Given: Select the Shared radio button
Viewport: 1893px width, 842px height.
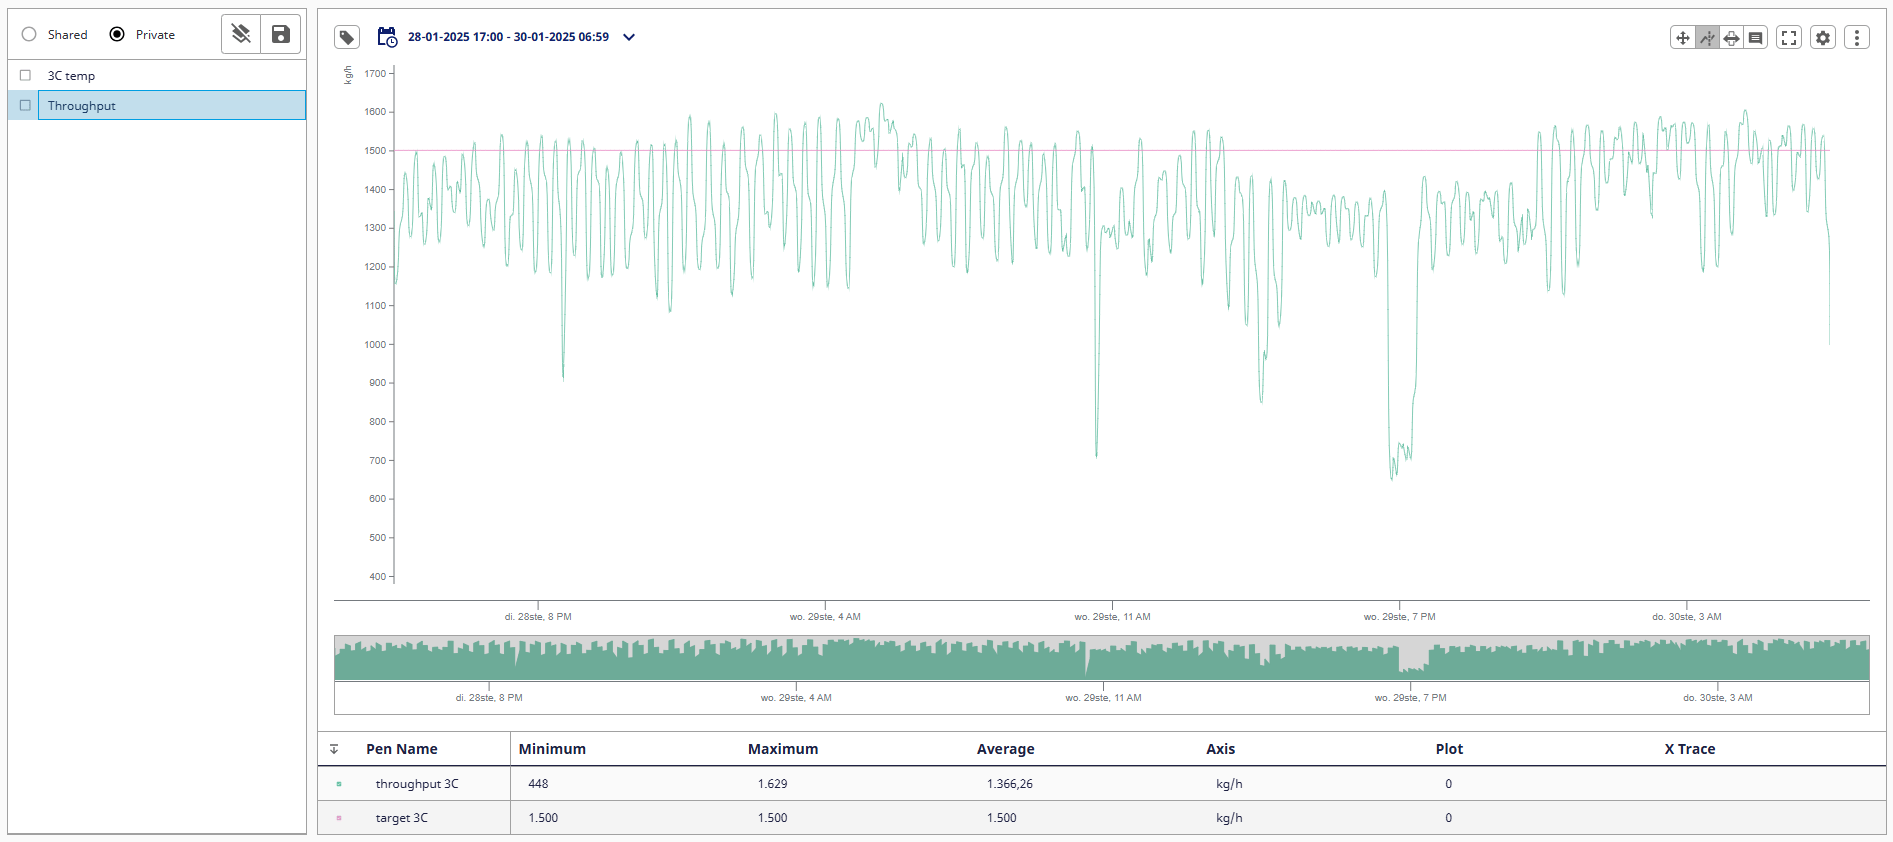Looking at the screenshot, I should [x=29, y=34].
